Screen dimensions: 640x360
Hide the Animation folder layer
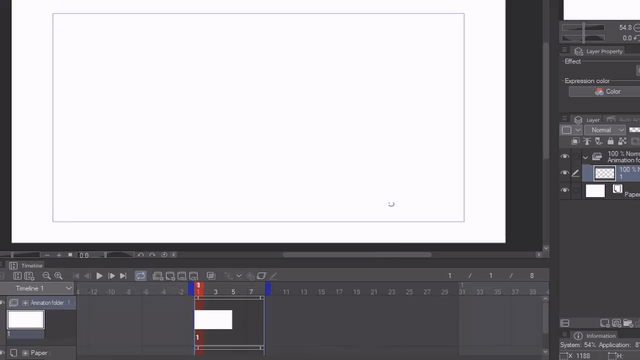(x=565, y=156)
